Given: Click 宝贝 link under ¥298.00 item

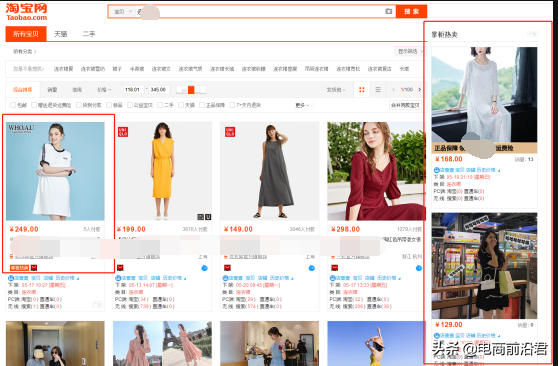Looking at the screenshot, I should pyautogui.click(x=357, y=278).
